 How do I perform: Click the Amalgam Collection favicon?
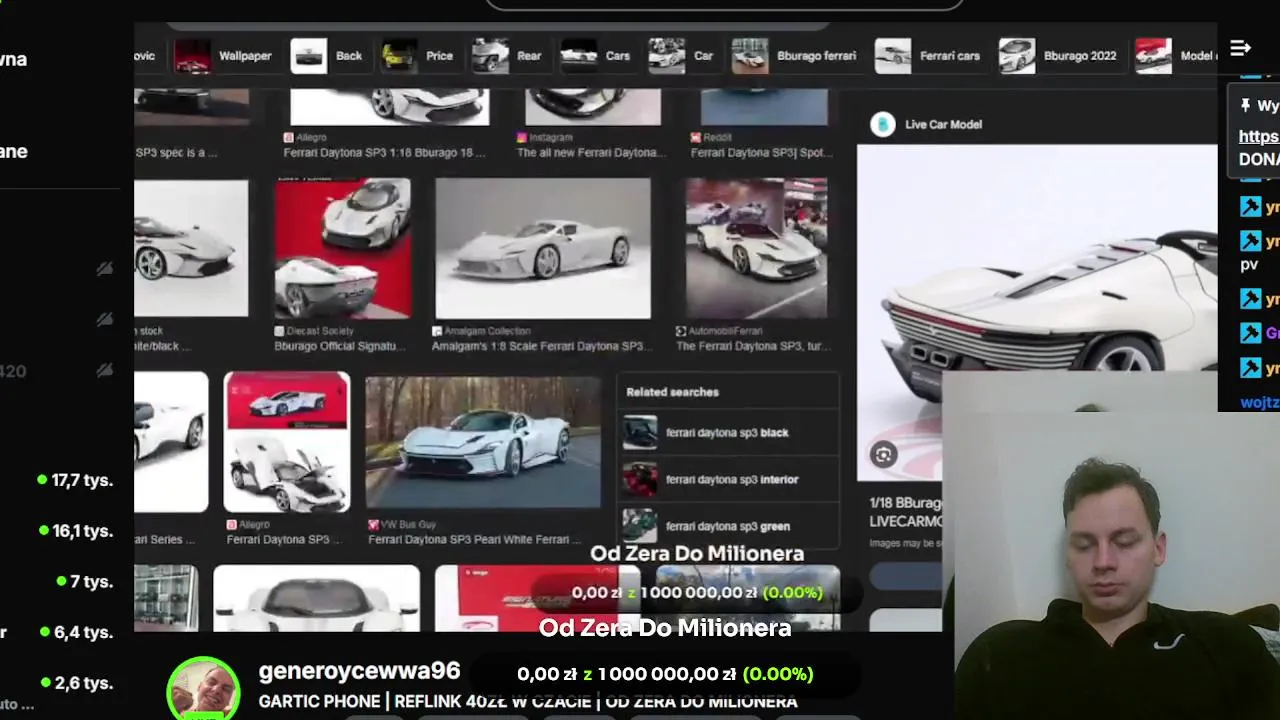click(437, 331)
